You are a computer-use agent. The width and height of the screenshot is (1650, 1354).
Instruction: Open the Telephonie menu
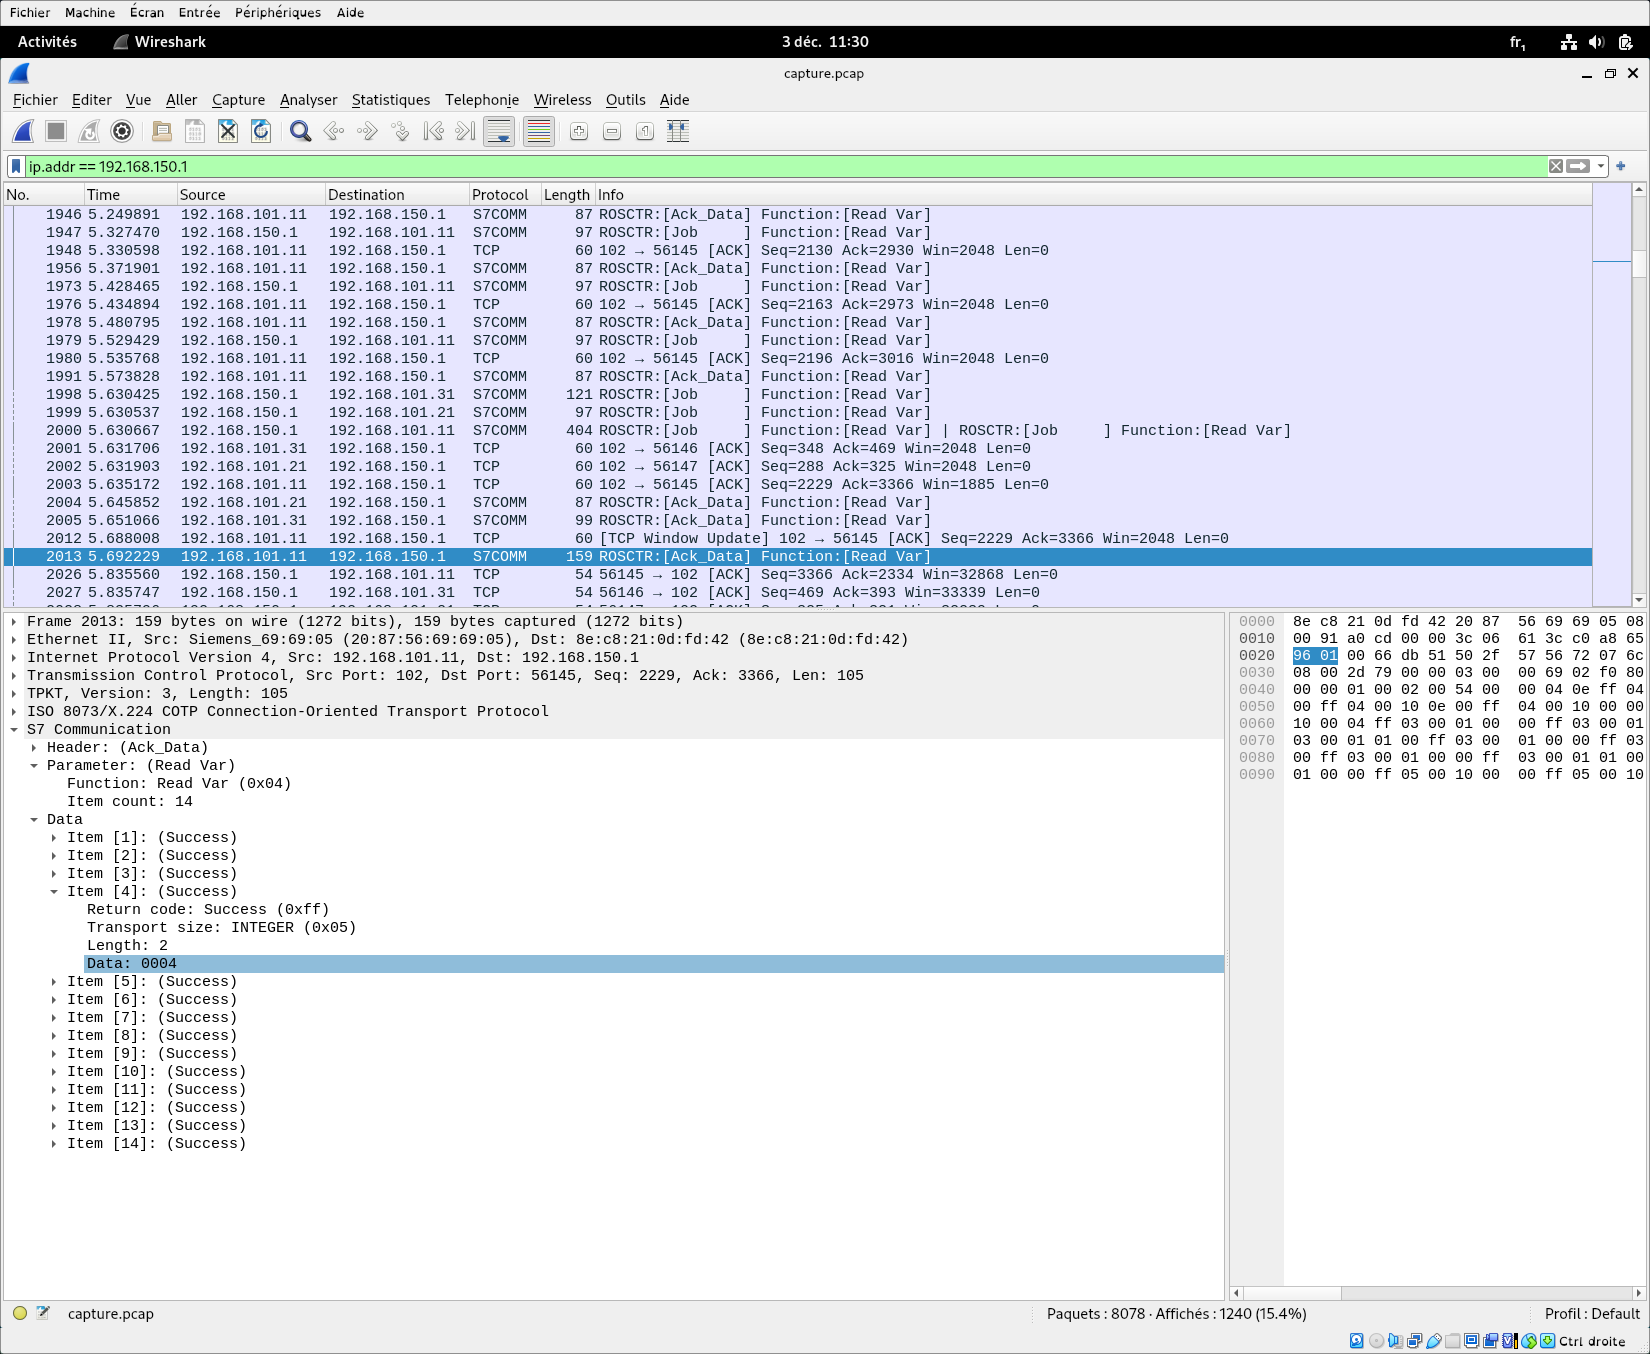click(x=482, y=99)
